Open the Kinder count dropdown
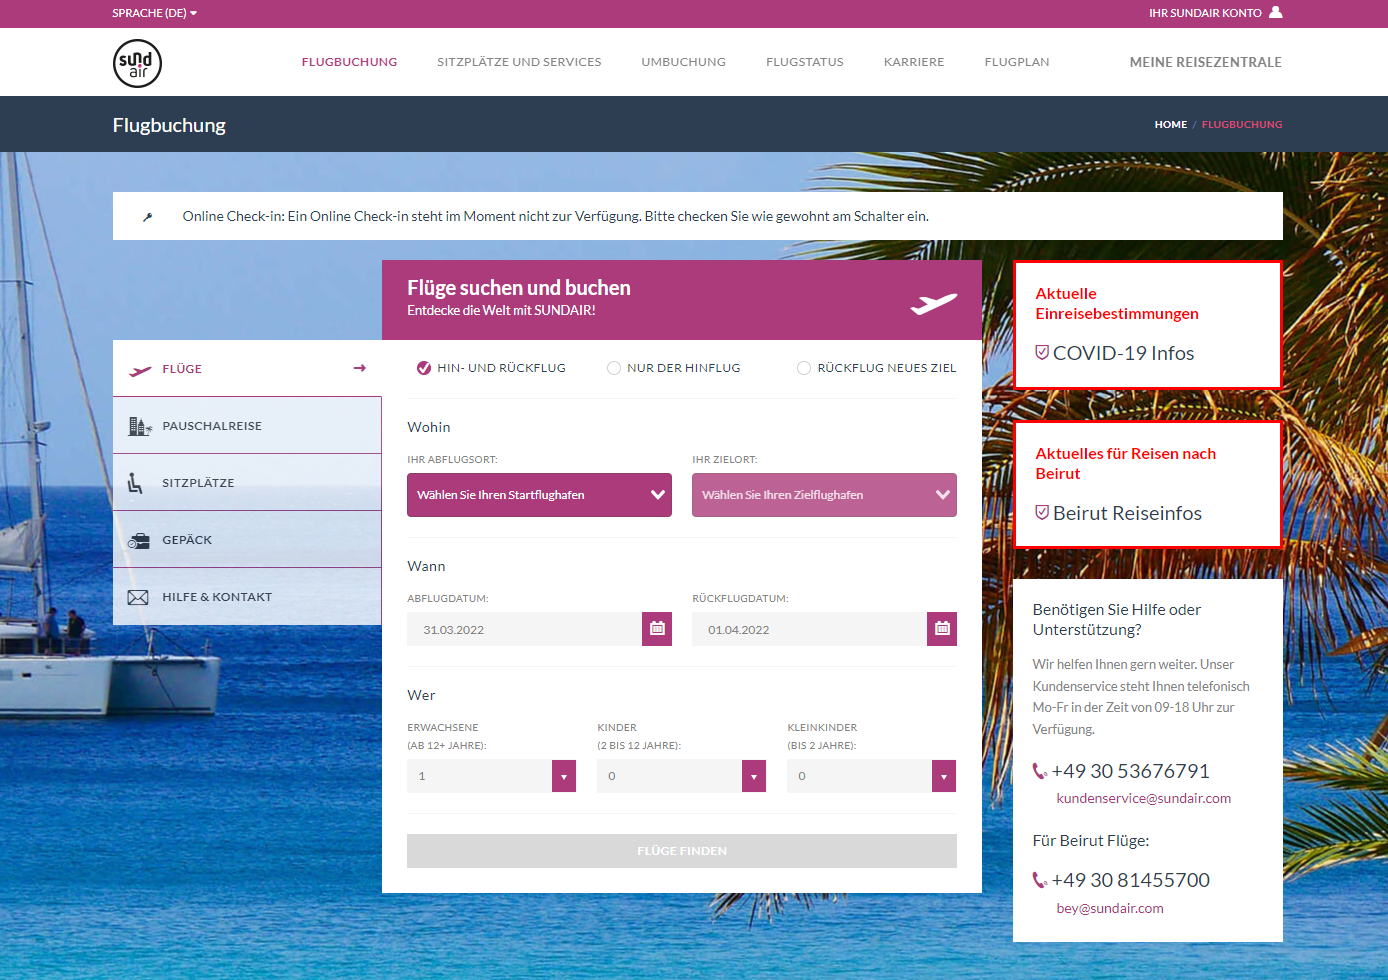The image size is (1388, 980). (x=681, y=776)
